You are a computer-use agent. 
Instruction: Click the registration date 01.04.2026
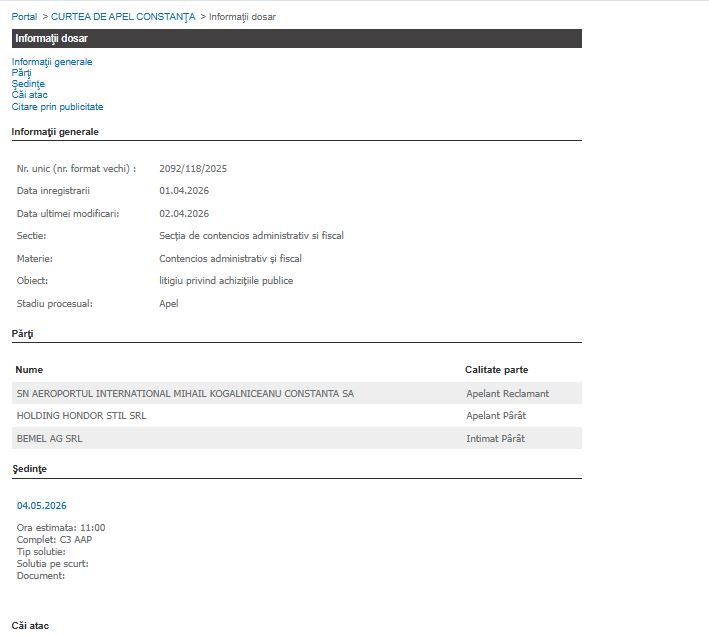pyautogui.click(x=184, y=191)
